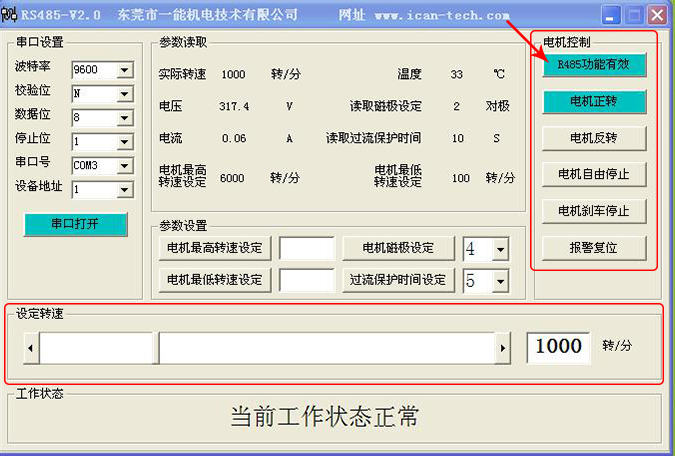Focus the max speed setting input field
This screenshot has height=456, width=675.
coord(307,248)
